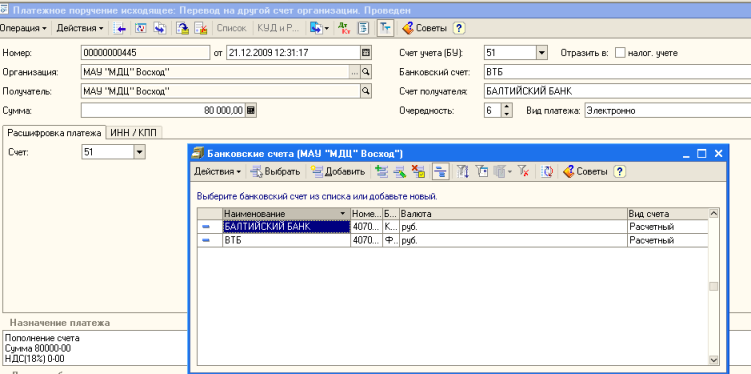Switch to the Расшифровка платежа tab

55,133
